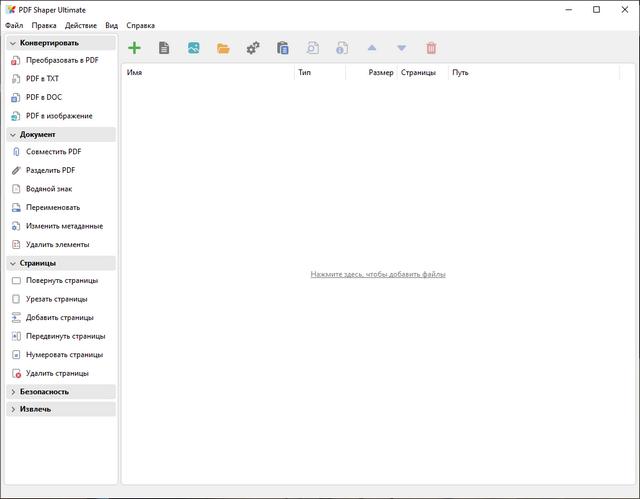Click icon beside PDF в TXT
640x499 pixels.
[16, 79]
